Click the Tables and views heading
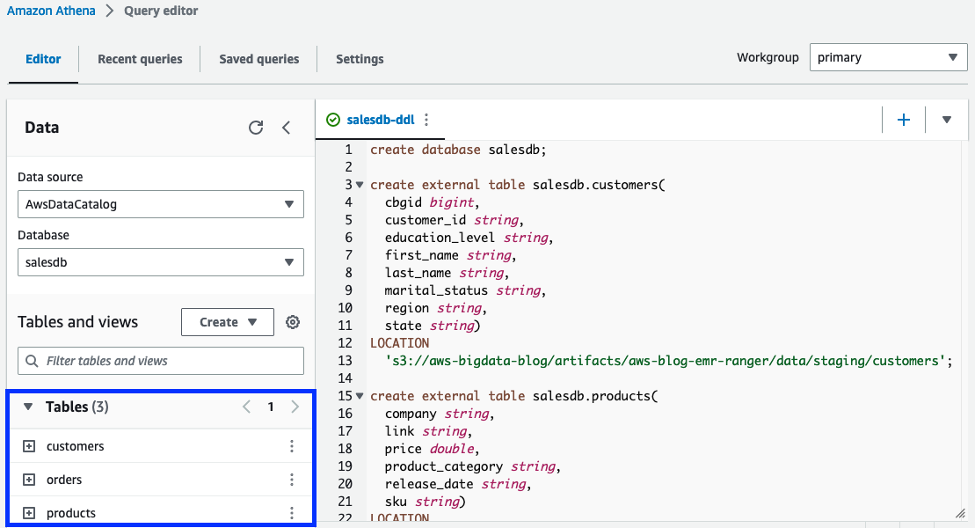The height and width of the screenshot is (529, 977). click(x=78, y=322)
